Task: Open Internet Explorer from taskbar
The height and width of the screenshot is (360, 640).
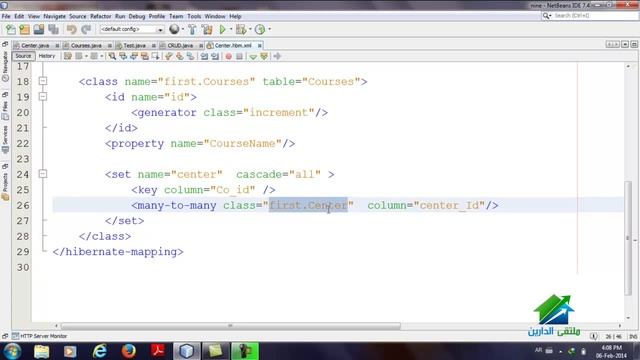Action: (100, 351)
